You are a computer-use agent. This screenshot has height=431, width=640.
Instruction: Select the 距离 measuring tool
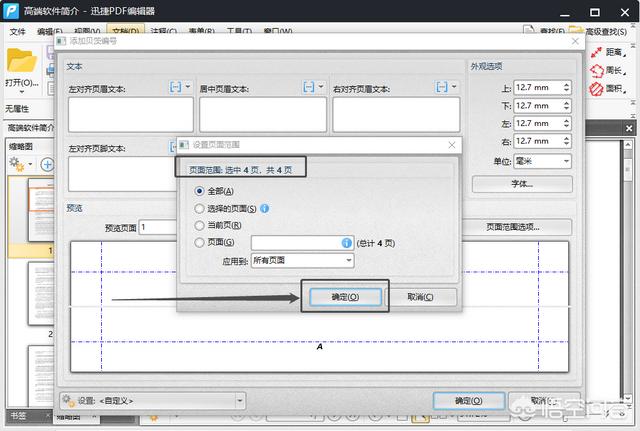tap(608, 52)
